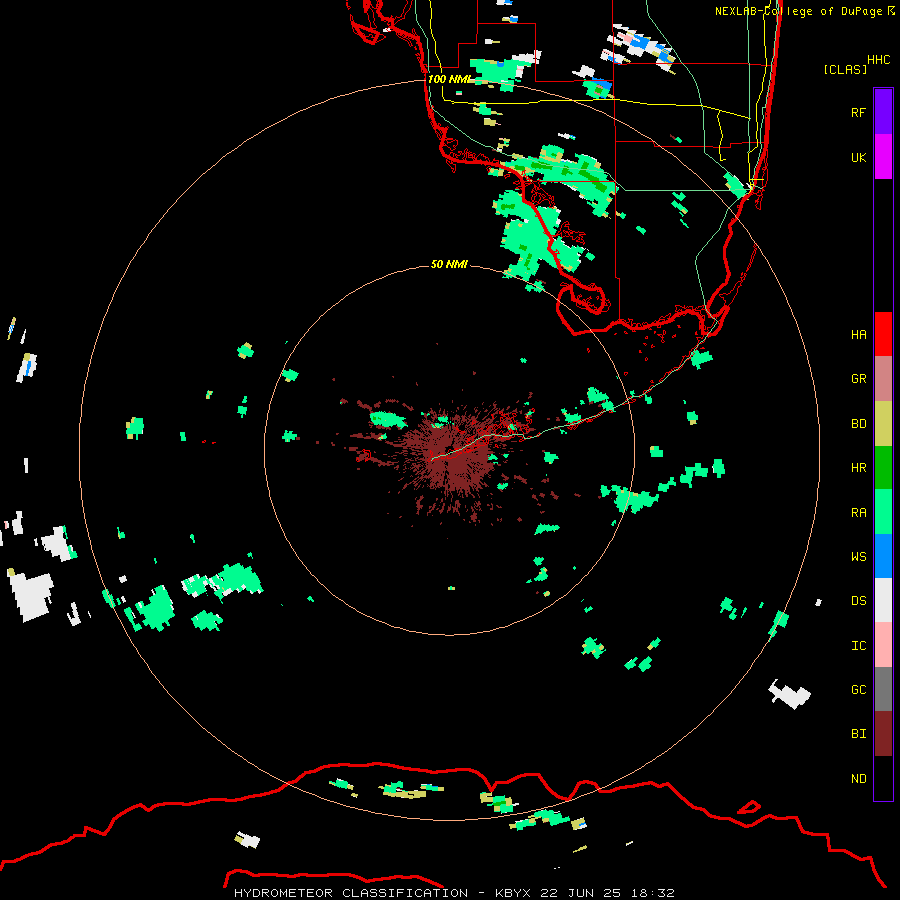Click the 100 NMI range ring label
Image resolution: width=900 pixels, height=900 pixels.
coord(450,79)
